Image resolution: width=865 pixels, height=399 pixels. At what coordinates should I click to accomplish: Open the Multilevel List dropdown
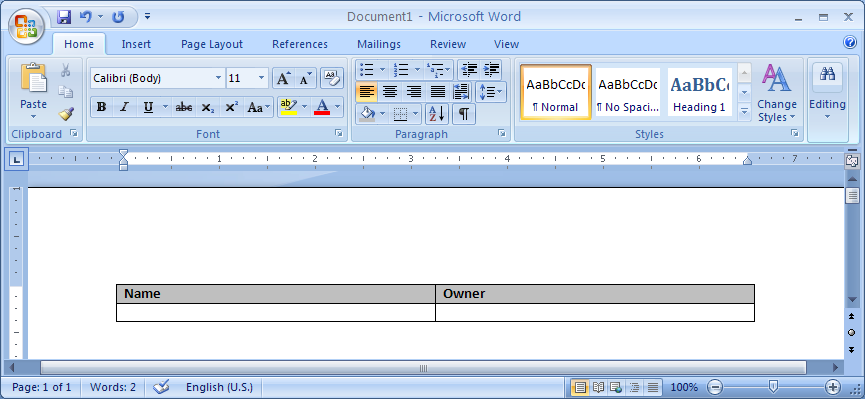pyautogui.click(x=447, y=70)
